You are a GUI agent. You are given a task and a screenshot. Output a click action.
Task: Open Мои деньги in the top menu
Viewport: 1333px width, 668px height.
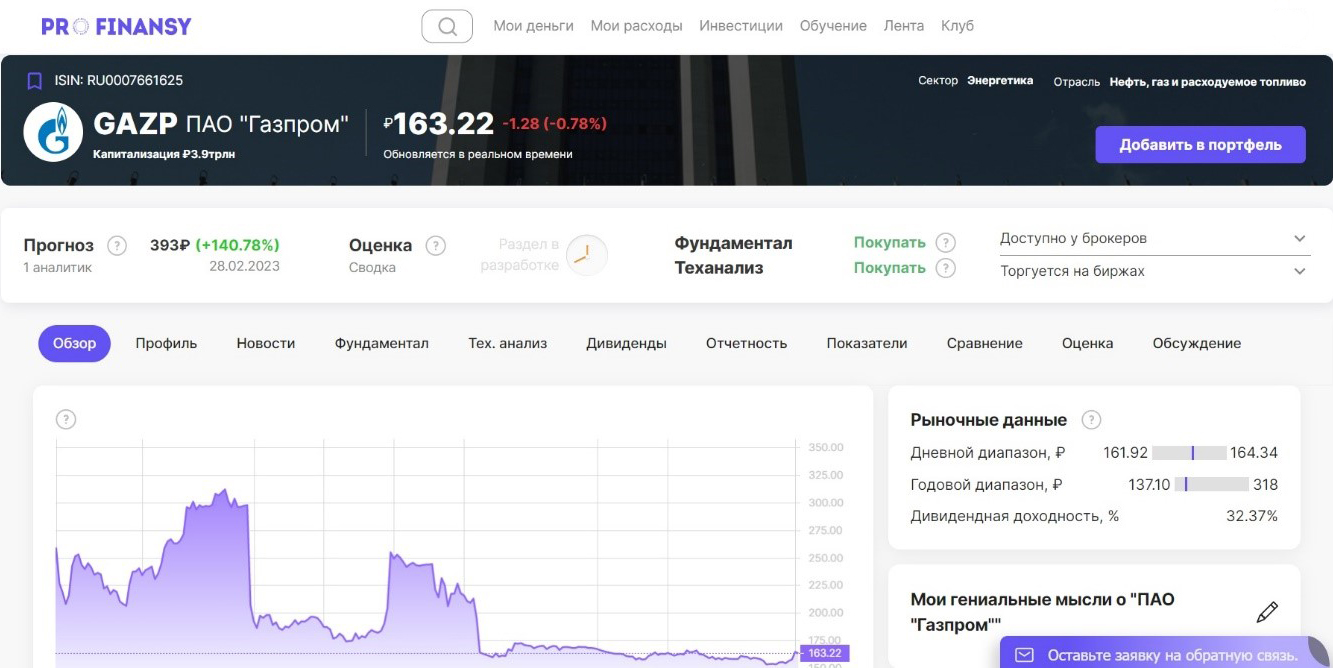point(533,26)
